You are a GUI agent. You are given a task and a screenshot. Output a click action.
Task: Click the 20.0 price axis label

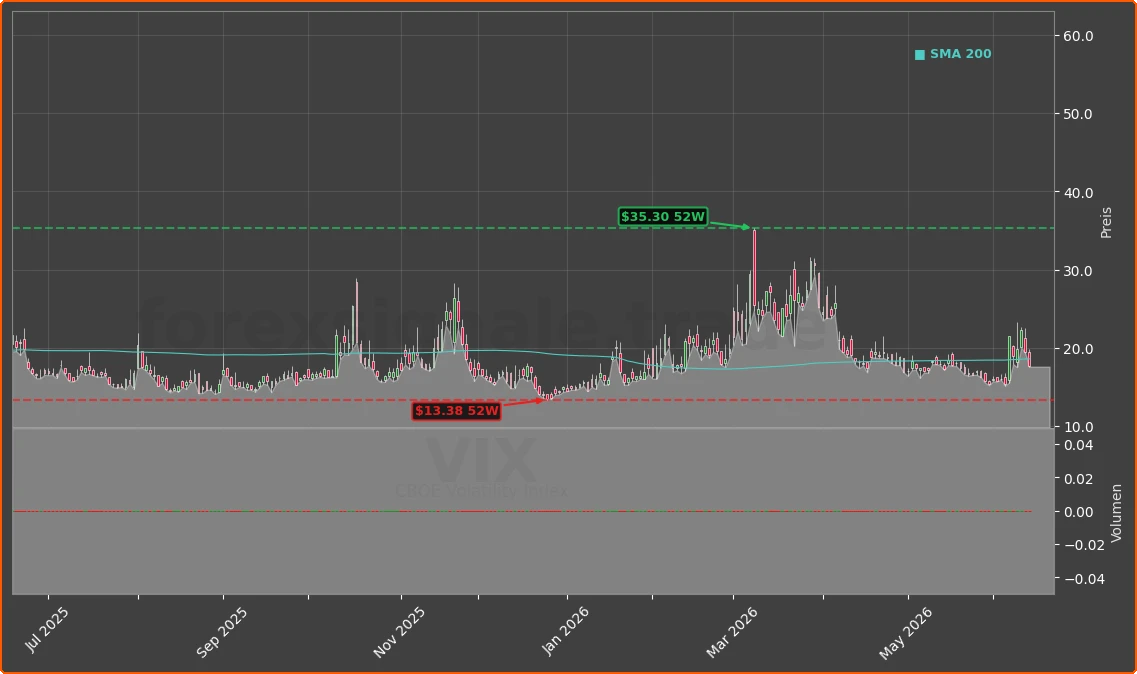(x=1078, y=349)
